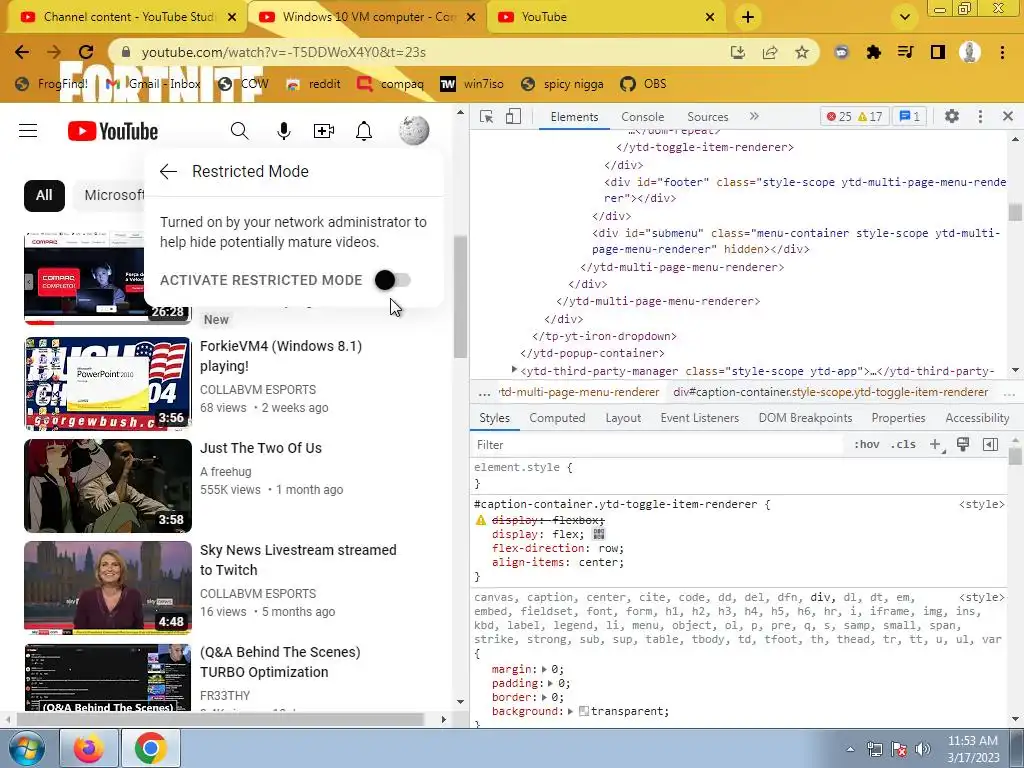Toggle computed styles sidebar icon

point(990,445)
